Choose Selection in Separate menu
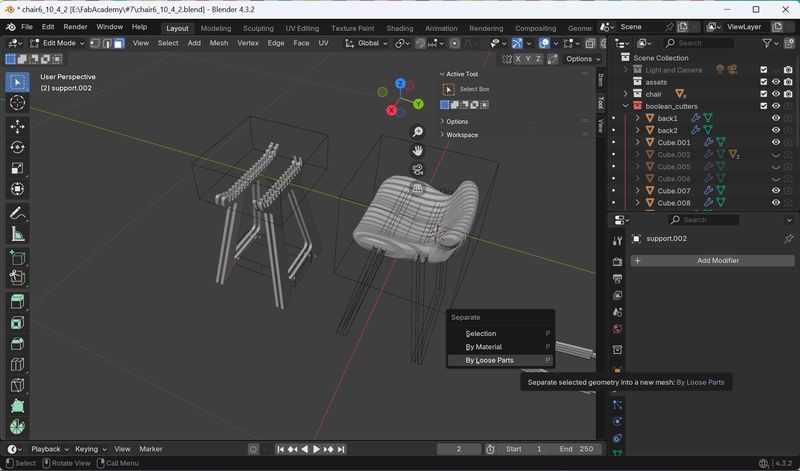This screenshot has width=800, height=471. coord(500,334)
